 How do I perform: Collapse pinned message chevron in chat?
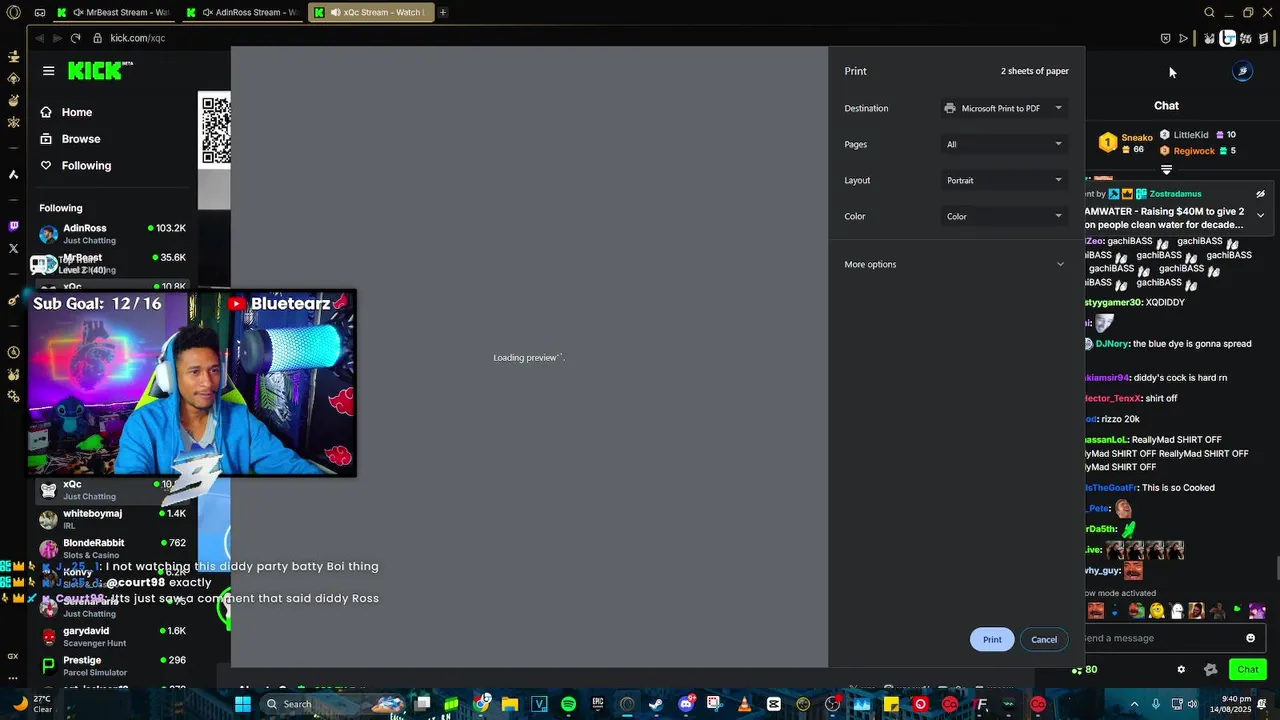coord(1260,215)
